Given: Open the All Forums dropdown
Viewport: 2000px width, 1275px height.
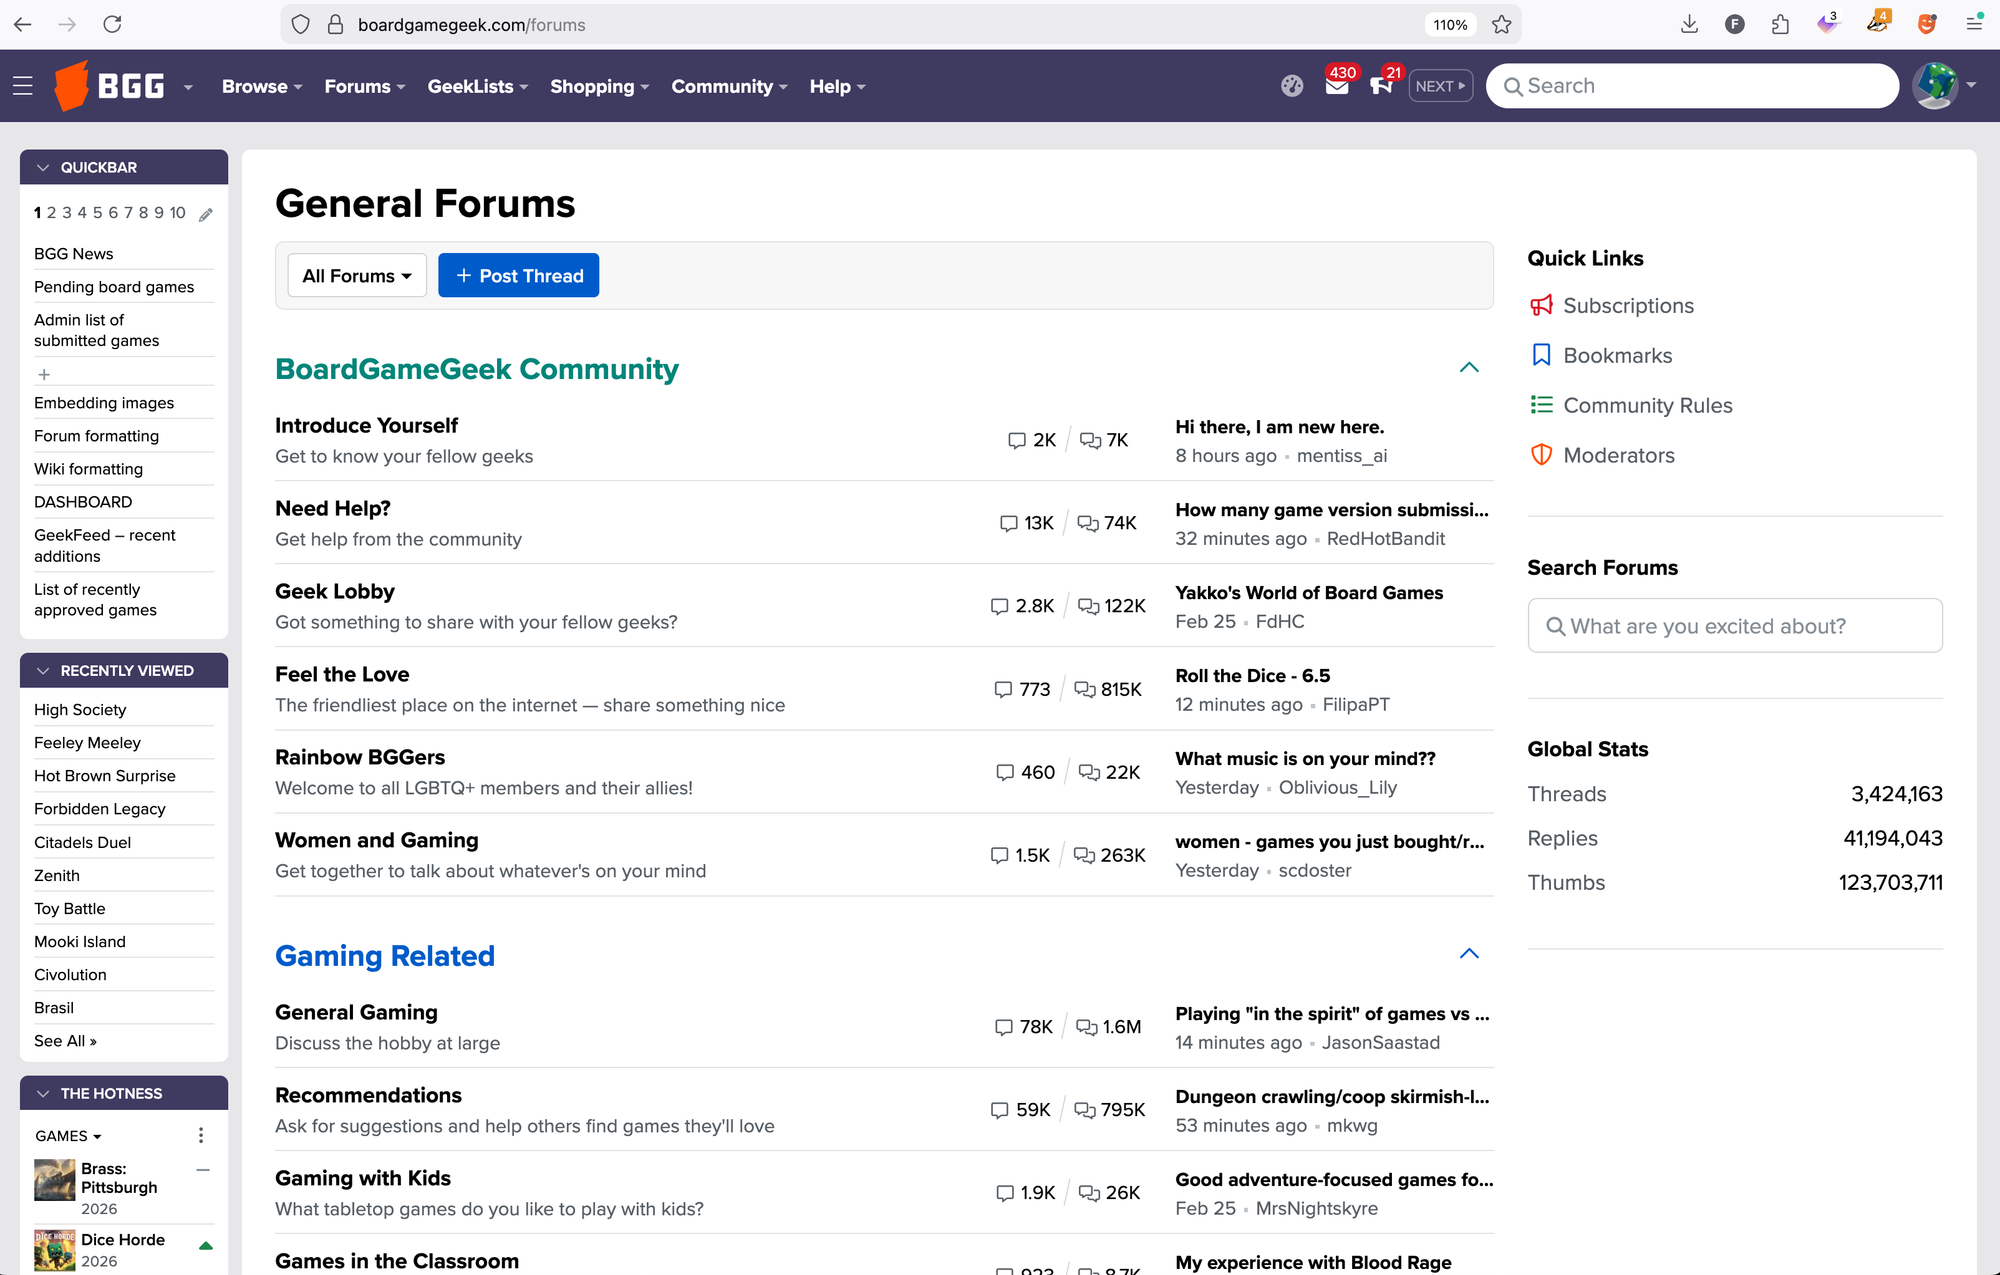Looking at the screenshot, I should coord(356,275).
